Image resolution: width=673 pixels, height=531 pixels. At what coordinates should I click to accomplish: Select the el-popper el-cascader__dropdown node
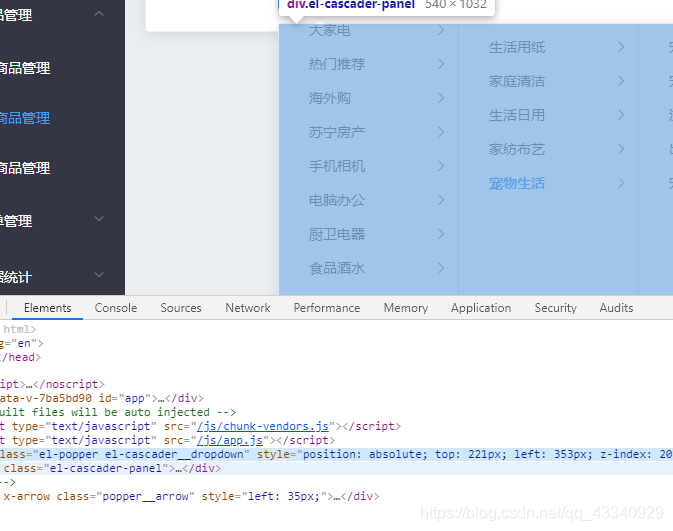[336, 454]
